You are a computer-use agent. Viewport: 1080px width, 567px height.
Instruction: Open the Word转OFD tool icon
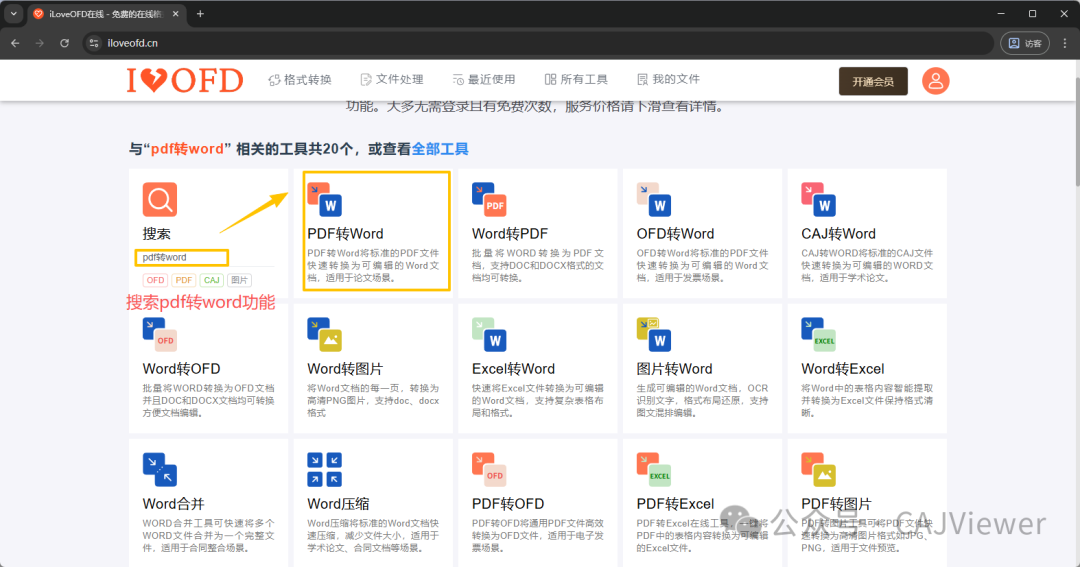click(x=160, y=335)
